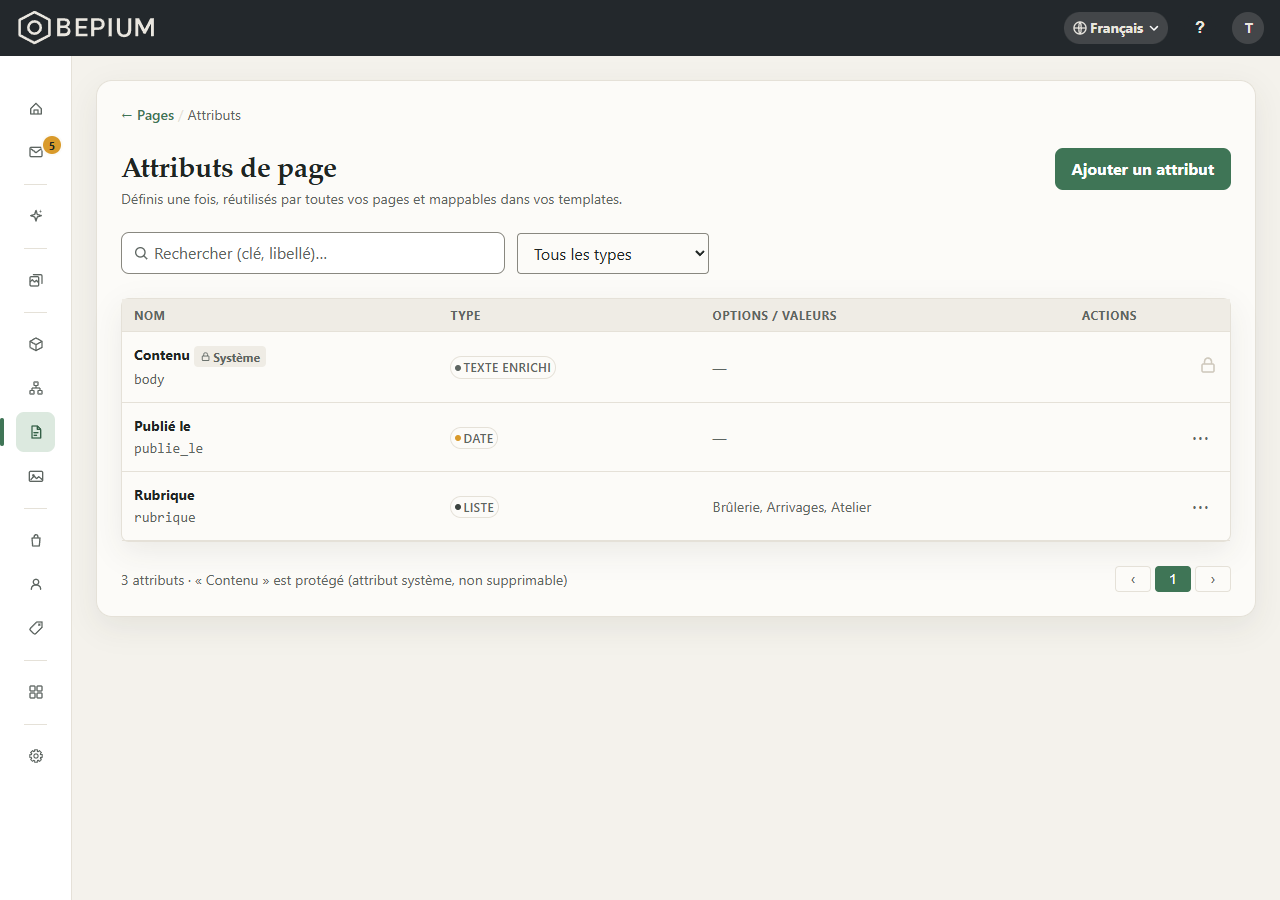Click the OPTIONS / VALEURS column header
The image size is (1280, 900).
[x=774, y=315]
